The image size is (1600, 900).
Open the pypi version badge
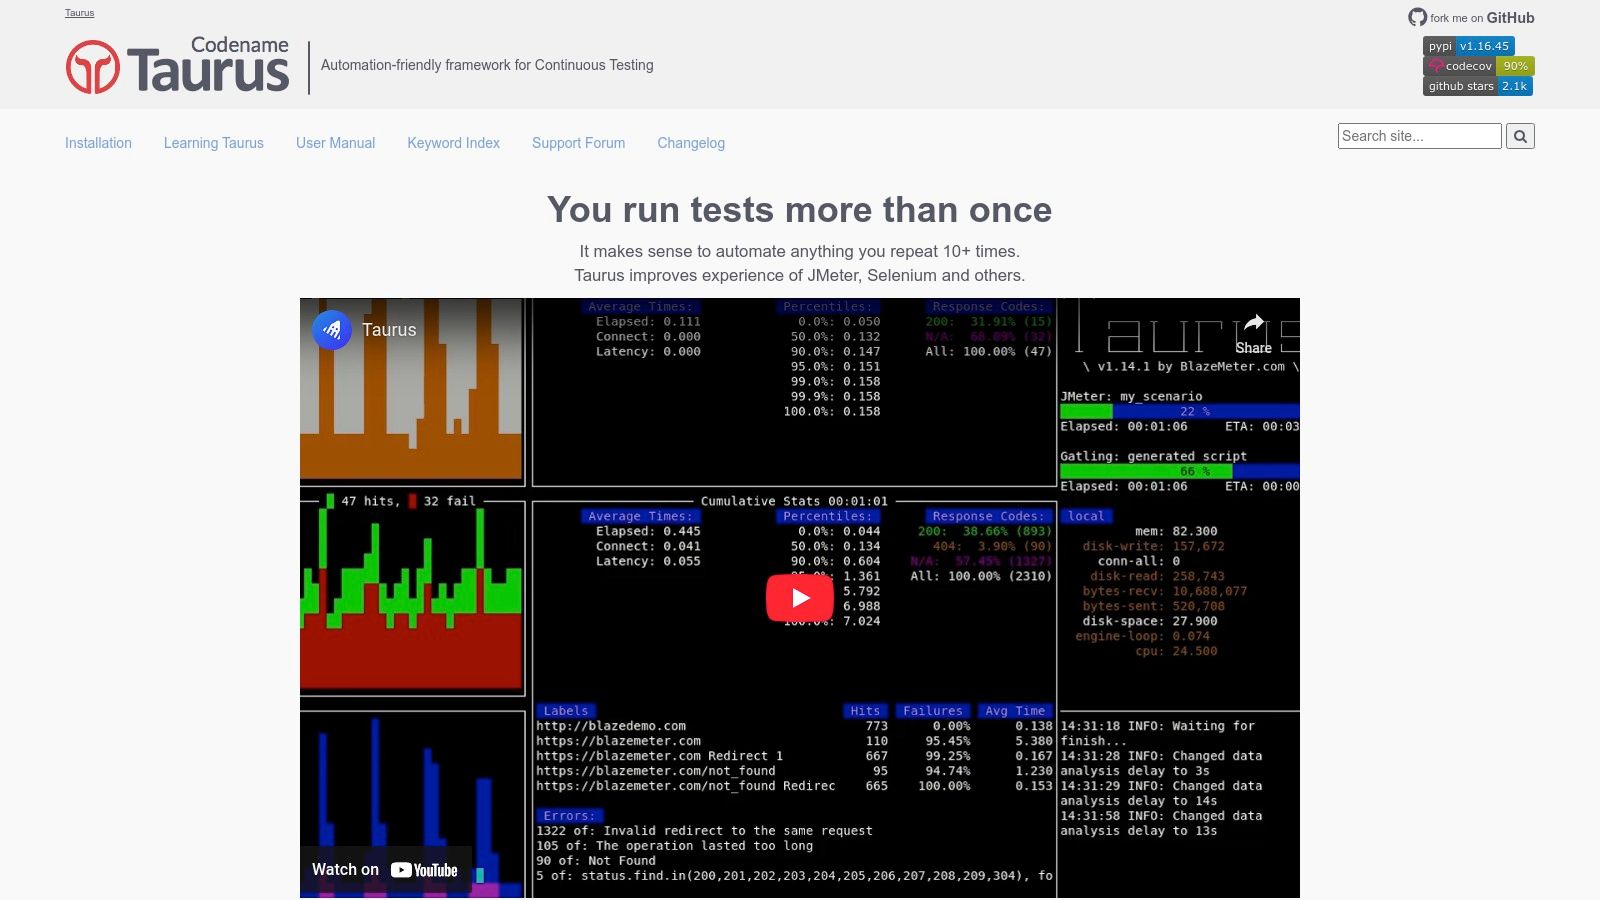coord(1468,46)
